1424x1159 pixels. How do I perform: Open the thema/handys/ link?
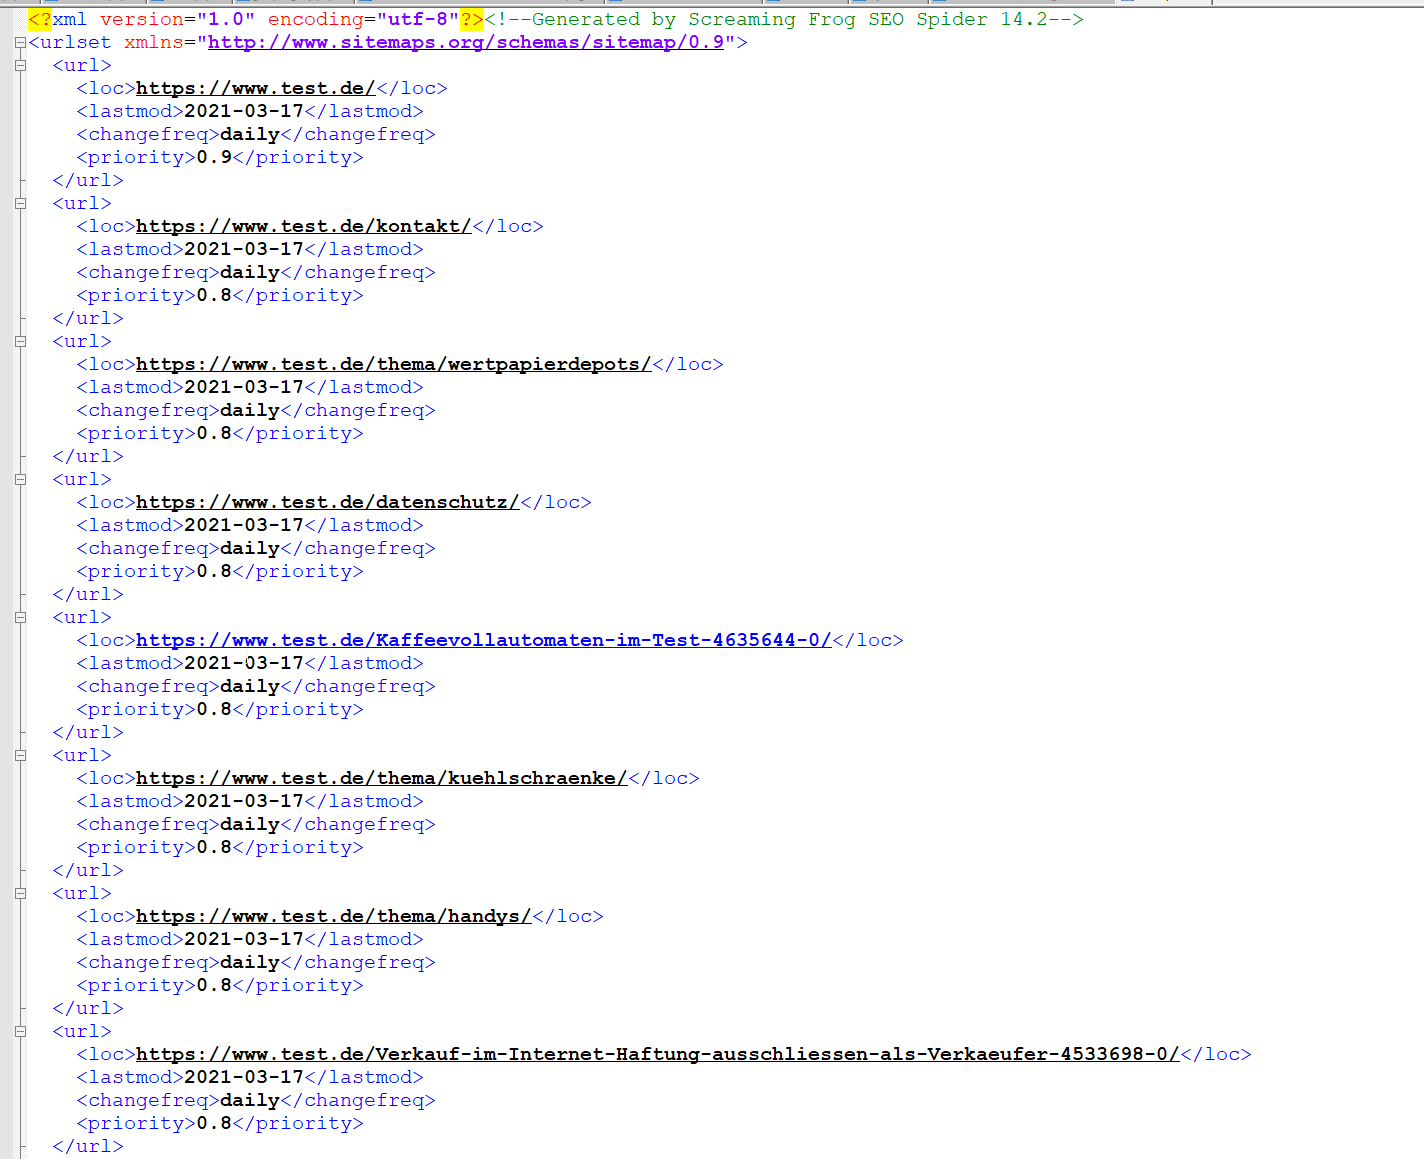point(333,916)
